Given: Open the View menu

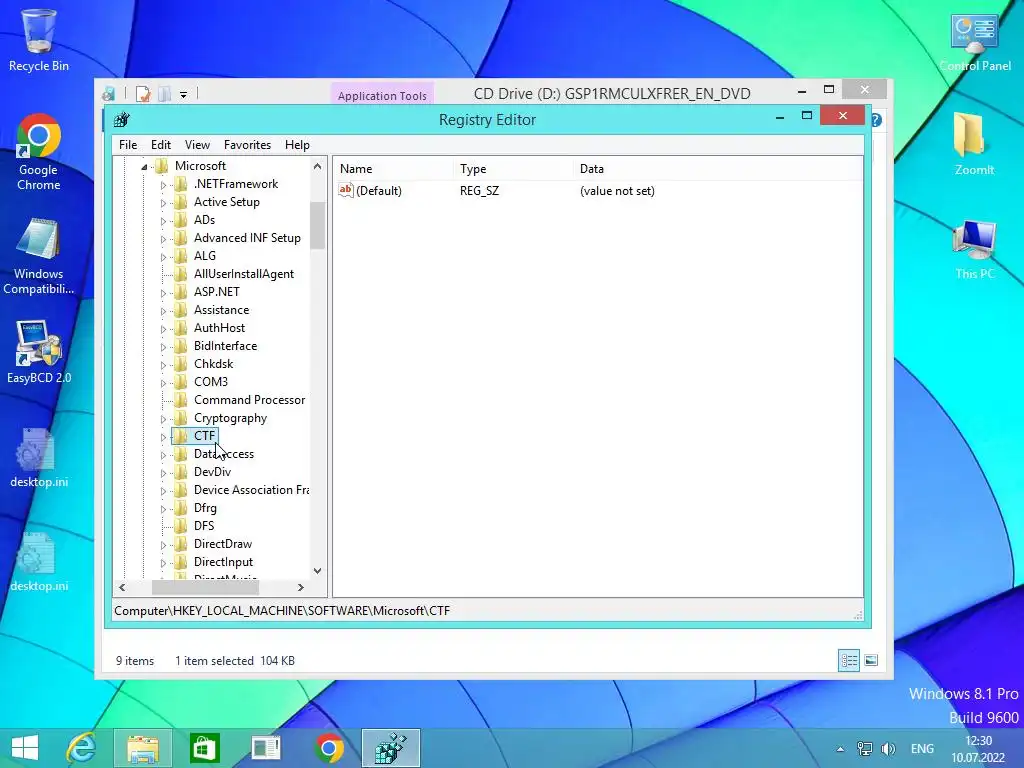Looking at the screenshot, I should point(197,145).
